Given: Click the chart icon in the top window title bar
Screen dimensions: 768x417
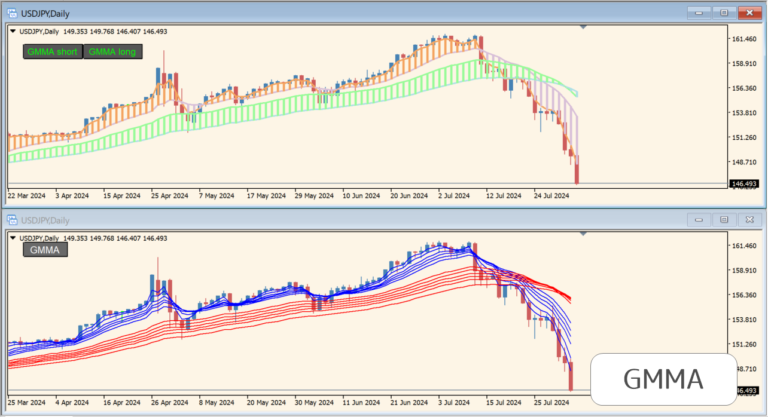Looking at the screenshot, I should point(13,11).
